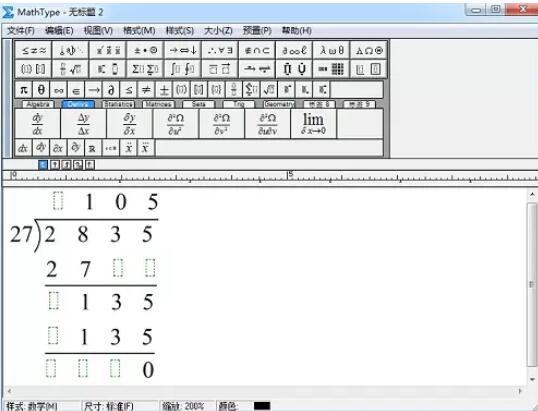Viewport: 538px width, 411px height.
Task: Open the 编辑(E) menu
Action: click(59, 31)
